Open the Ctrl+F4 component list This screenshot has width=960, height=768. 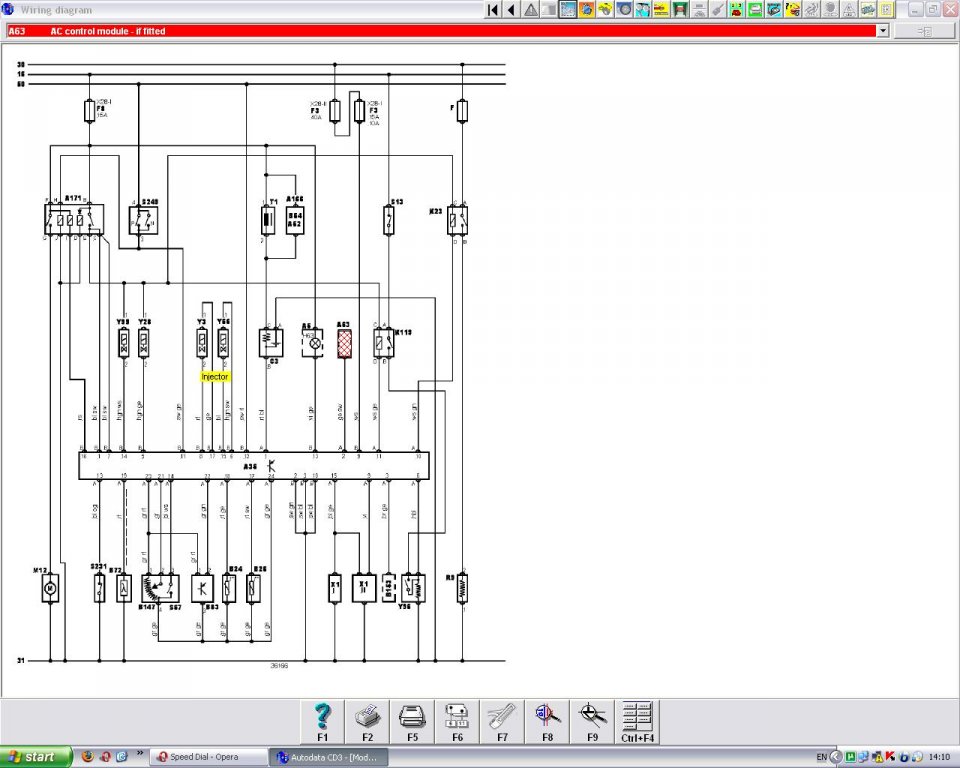tap(637, 721)
